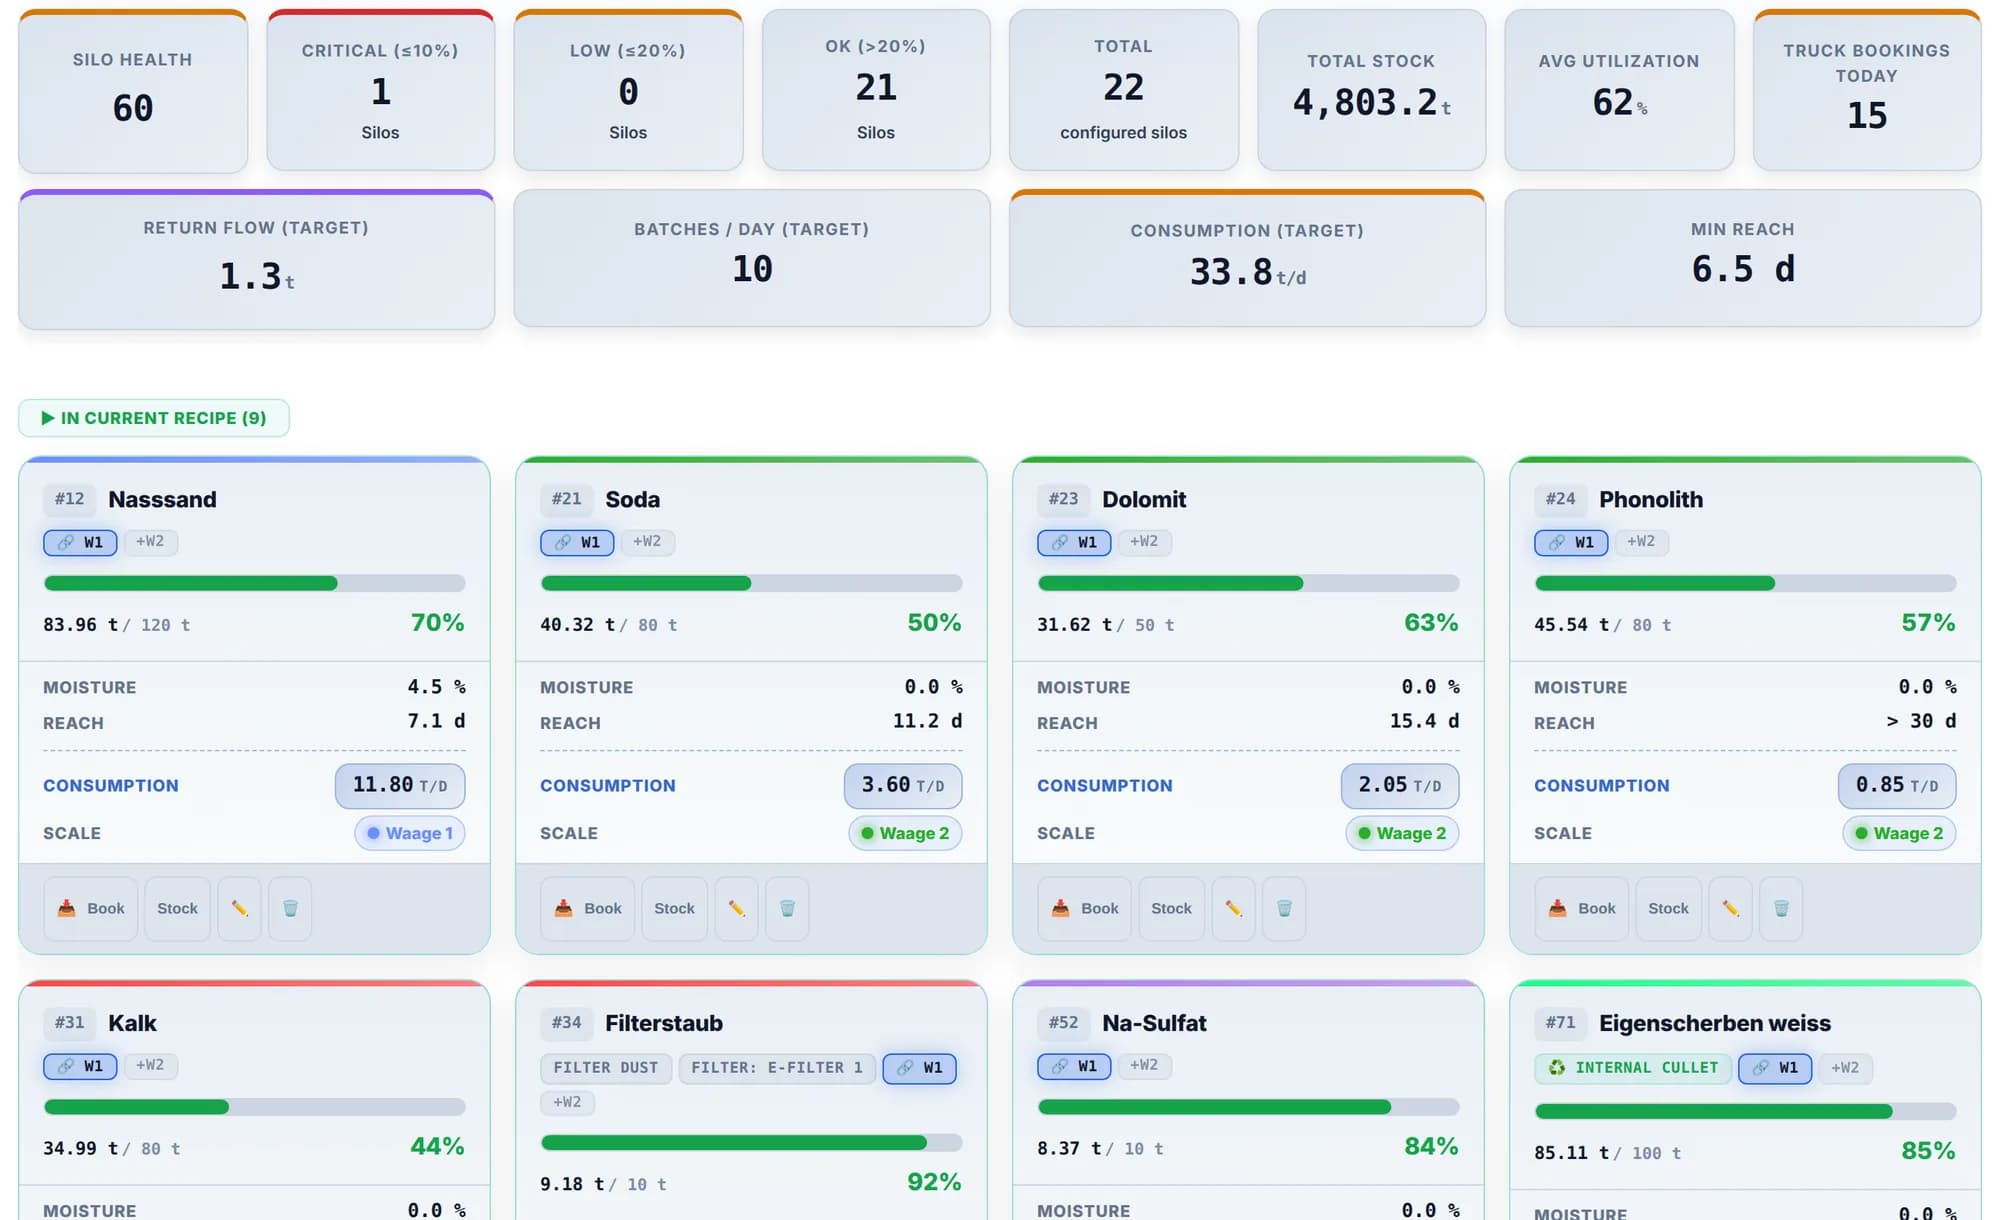2000x1220 pixels.
Task: Click the Eigenscherben weiss fill level bar
Action: (x=1745, y=1111)
